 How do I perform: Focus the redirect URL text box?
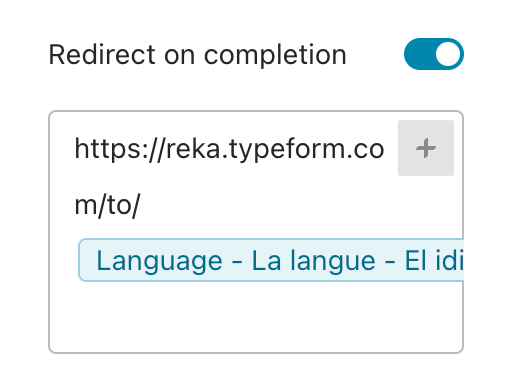coord(256,232)
